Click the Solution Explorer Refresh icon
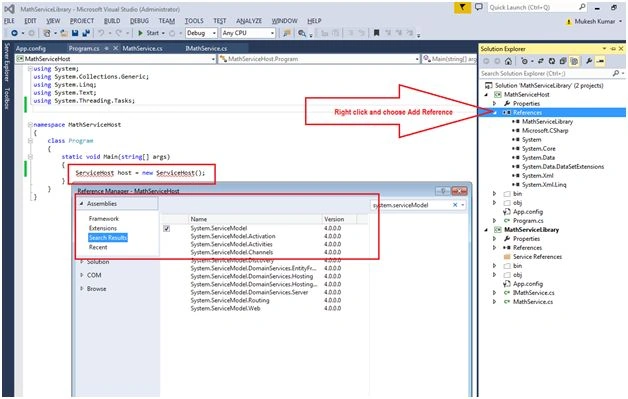 point(552,61)
